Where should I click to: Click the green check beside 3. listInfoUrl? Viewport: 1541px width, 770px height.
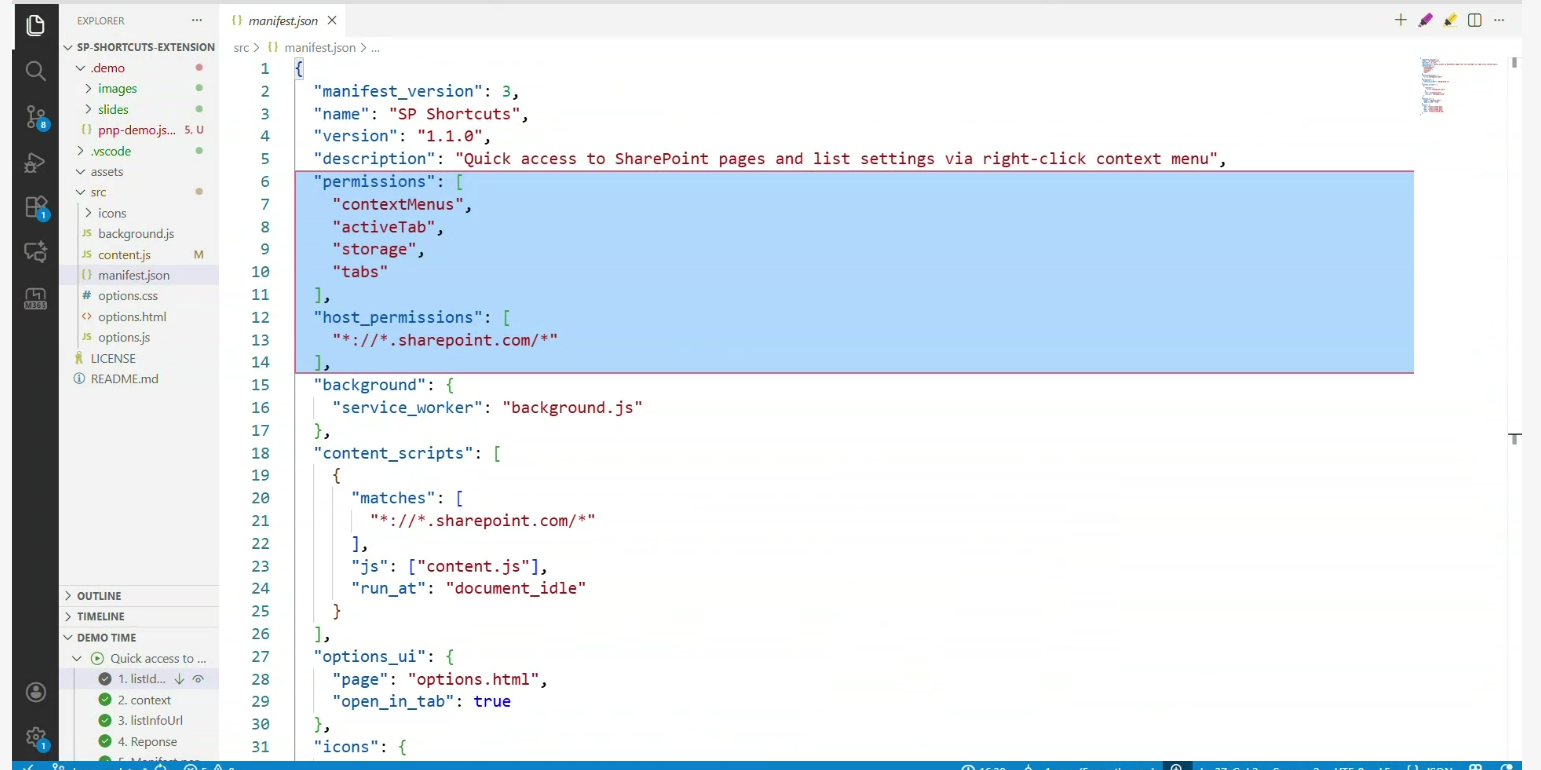click(x=105, y=721)
